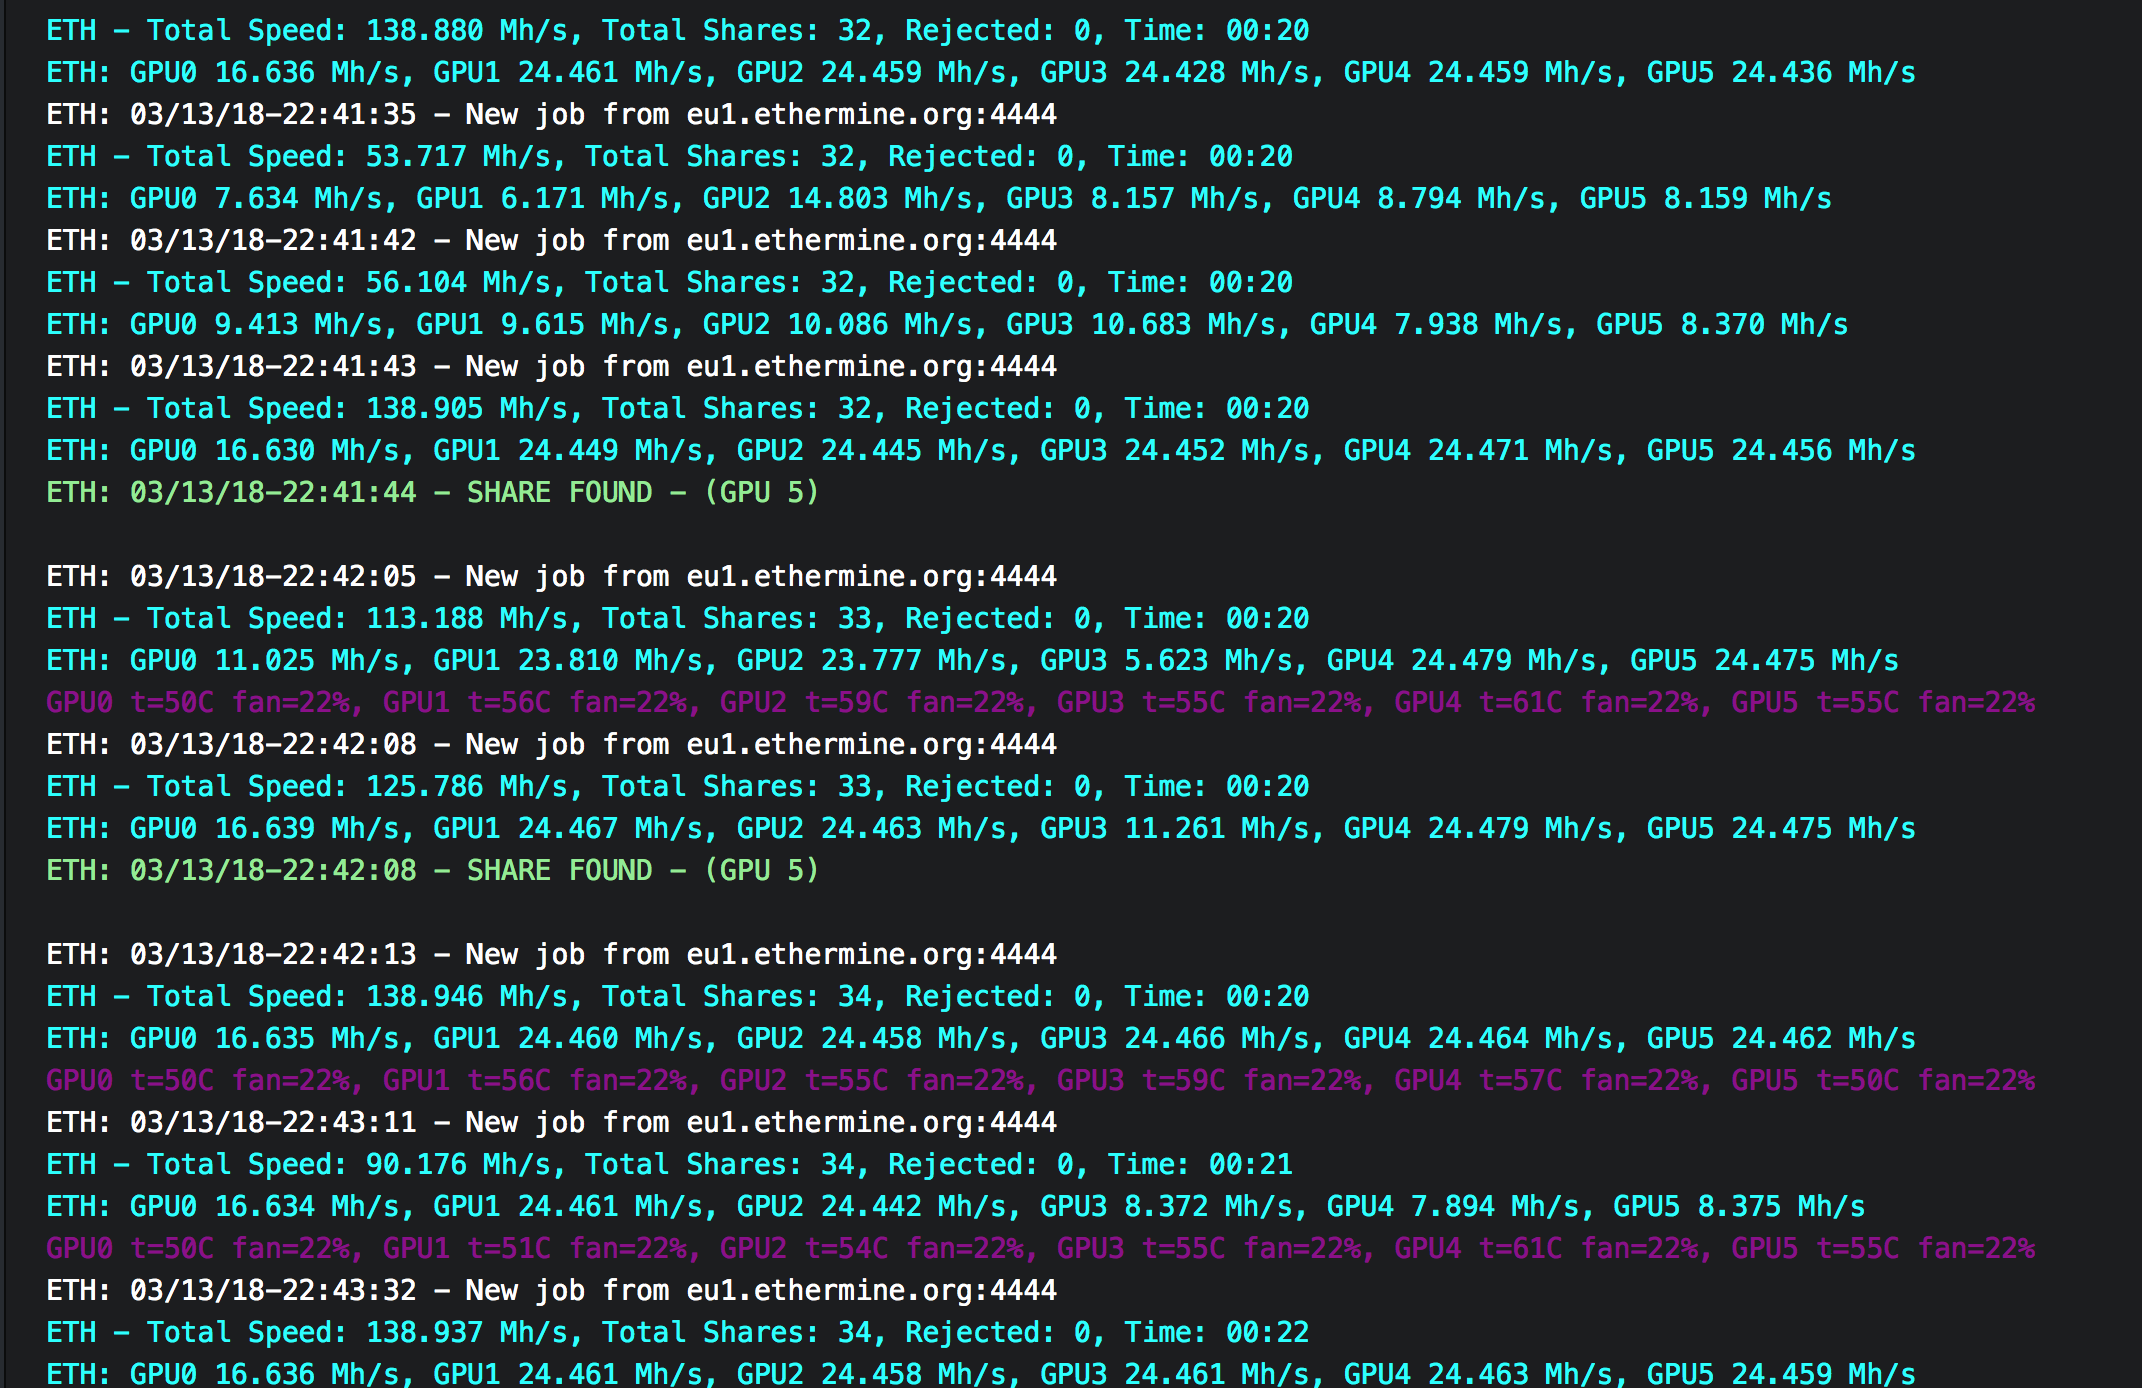The height and width of the screenshot is (1388, 2142).
Task: Click the value GPU3 24.466 Mh/s
Action: coord(1175,1039)
